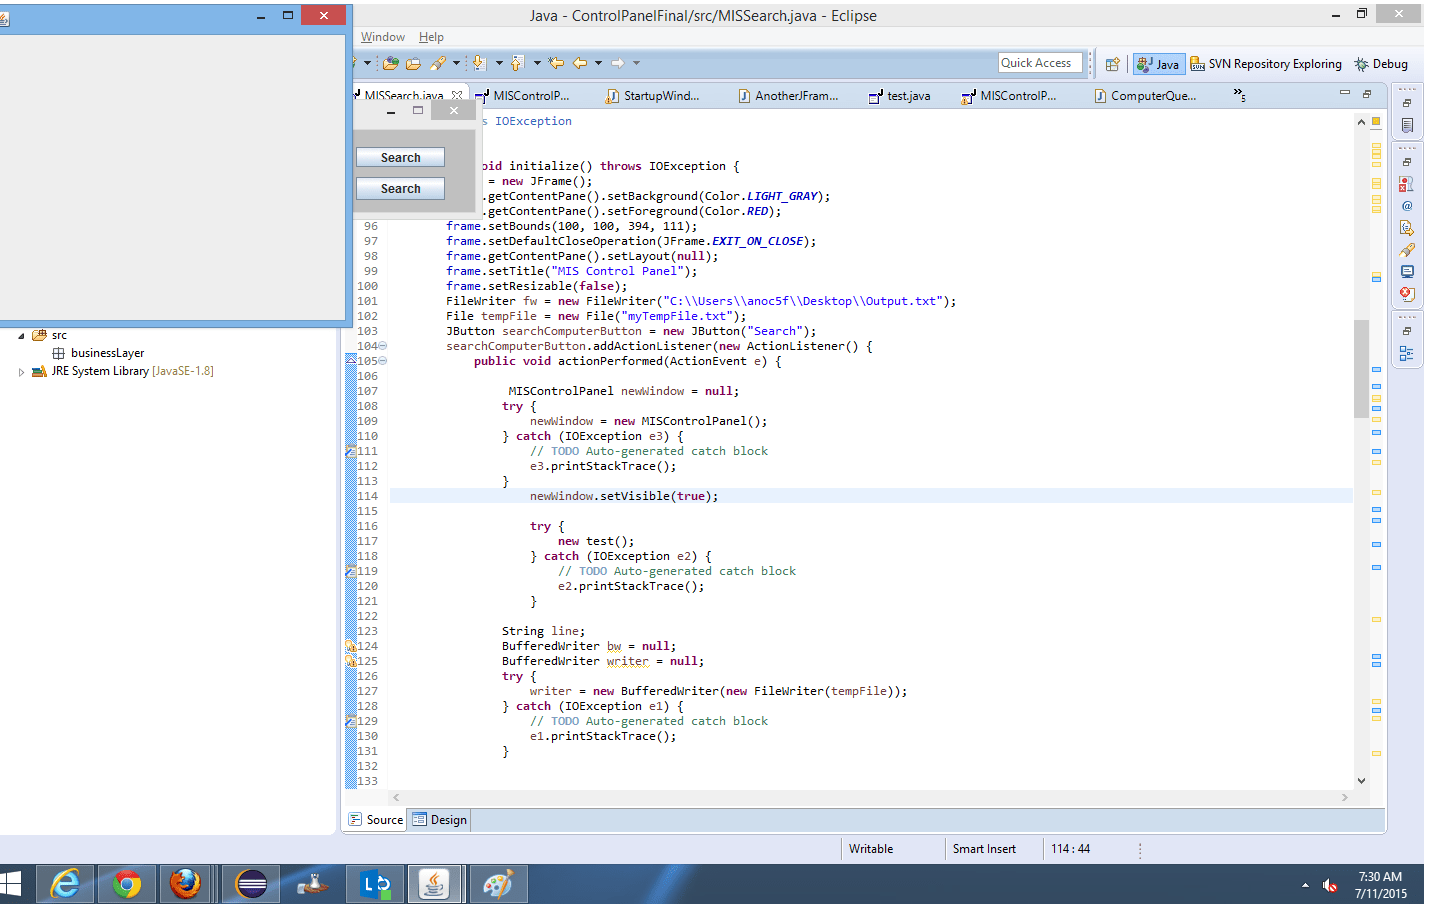Screen dimensions: 1436x904
Task: Switch to the StartupWind... editor tab
Action: [653, 96]
